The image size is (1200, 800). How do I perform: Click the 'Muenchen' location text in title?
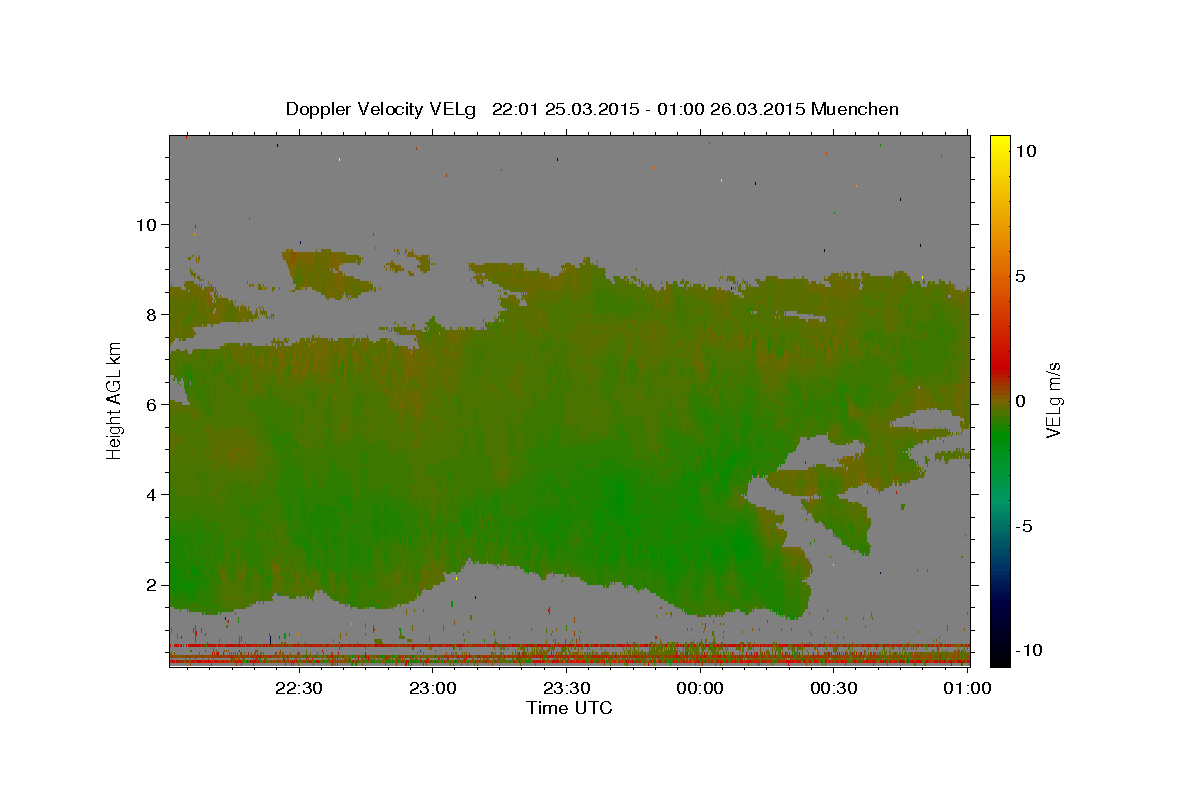855,109
